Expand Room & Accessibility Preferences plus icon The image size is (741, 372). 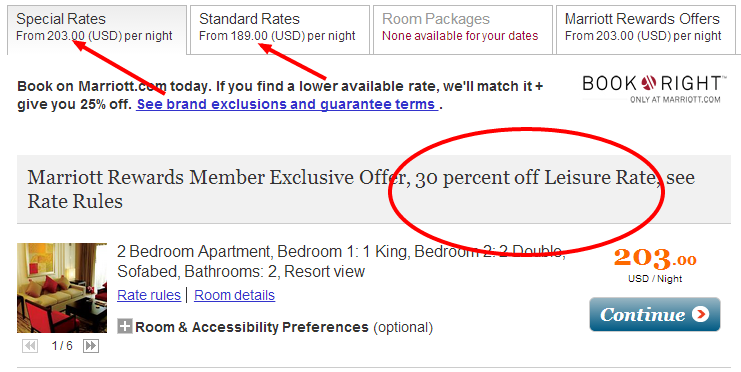coord(125,326)
